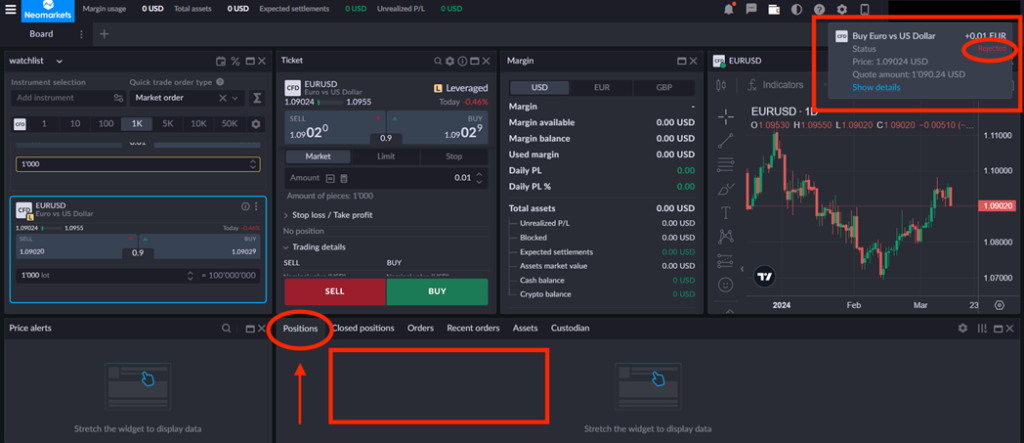1024x443 pixels.
Task: Switch to the Closed positions tab
Action: pyautogui.click(x=363, y=328)
